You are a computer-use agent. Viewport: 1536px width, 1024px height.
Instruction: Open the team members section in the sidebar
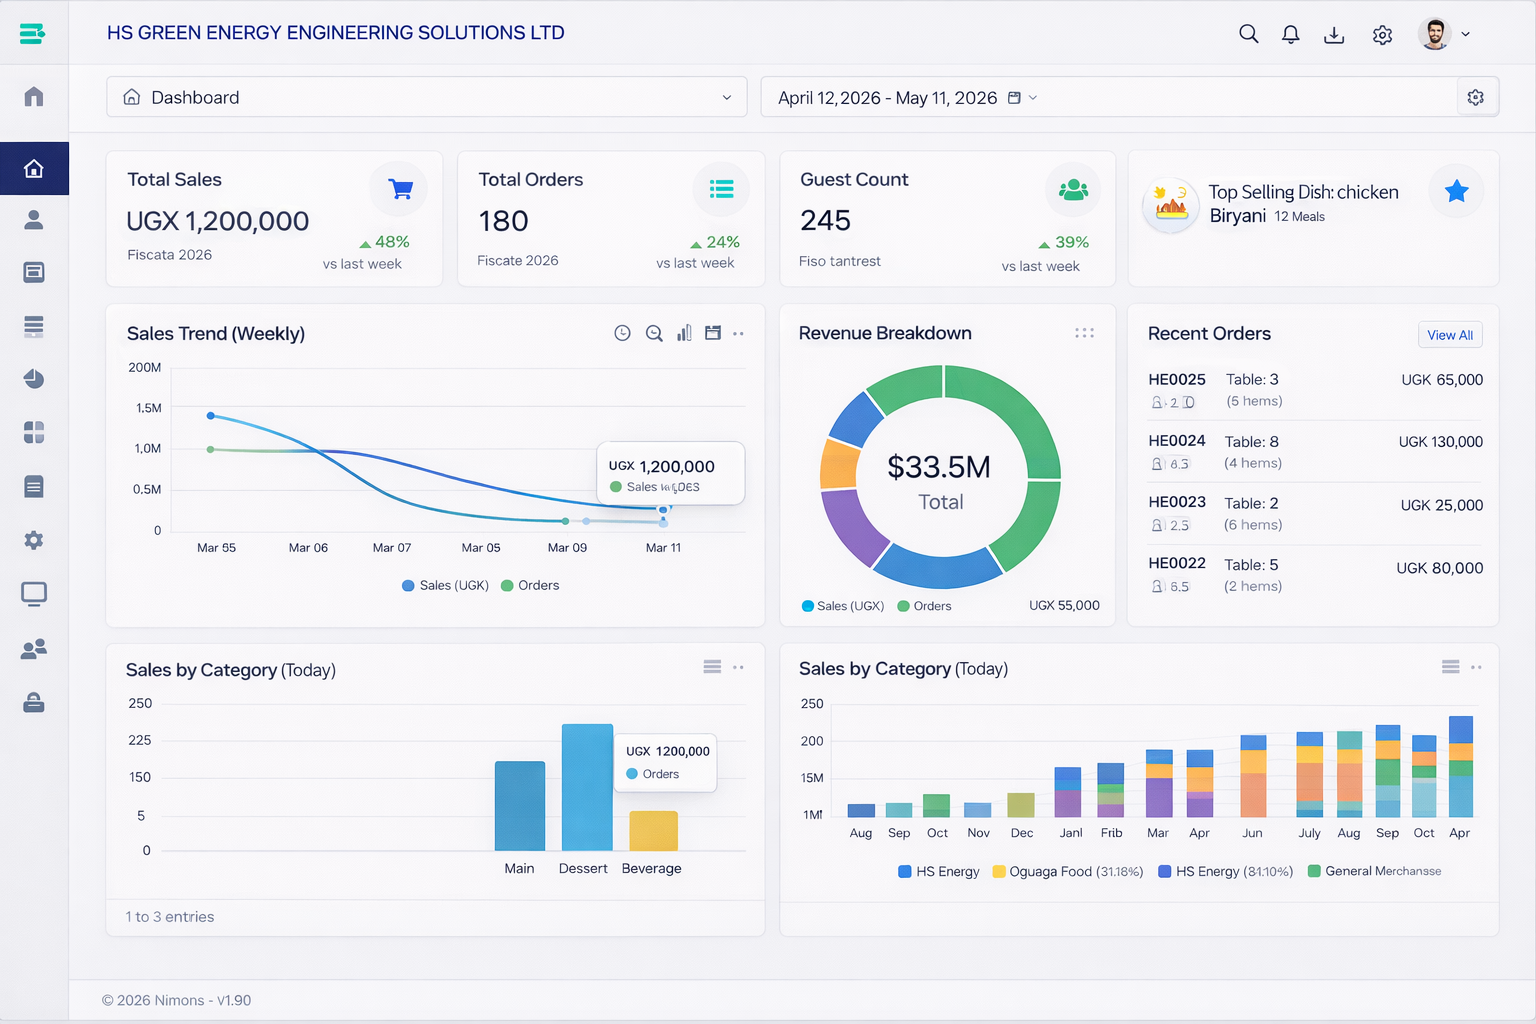tap(33, 648)
